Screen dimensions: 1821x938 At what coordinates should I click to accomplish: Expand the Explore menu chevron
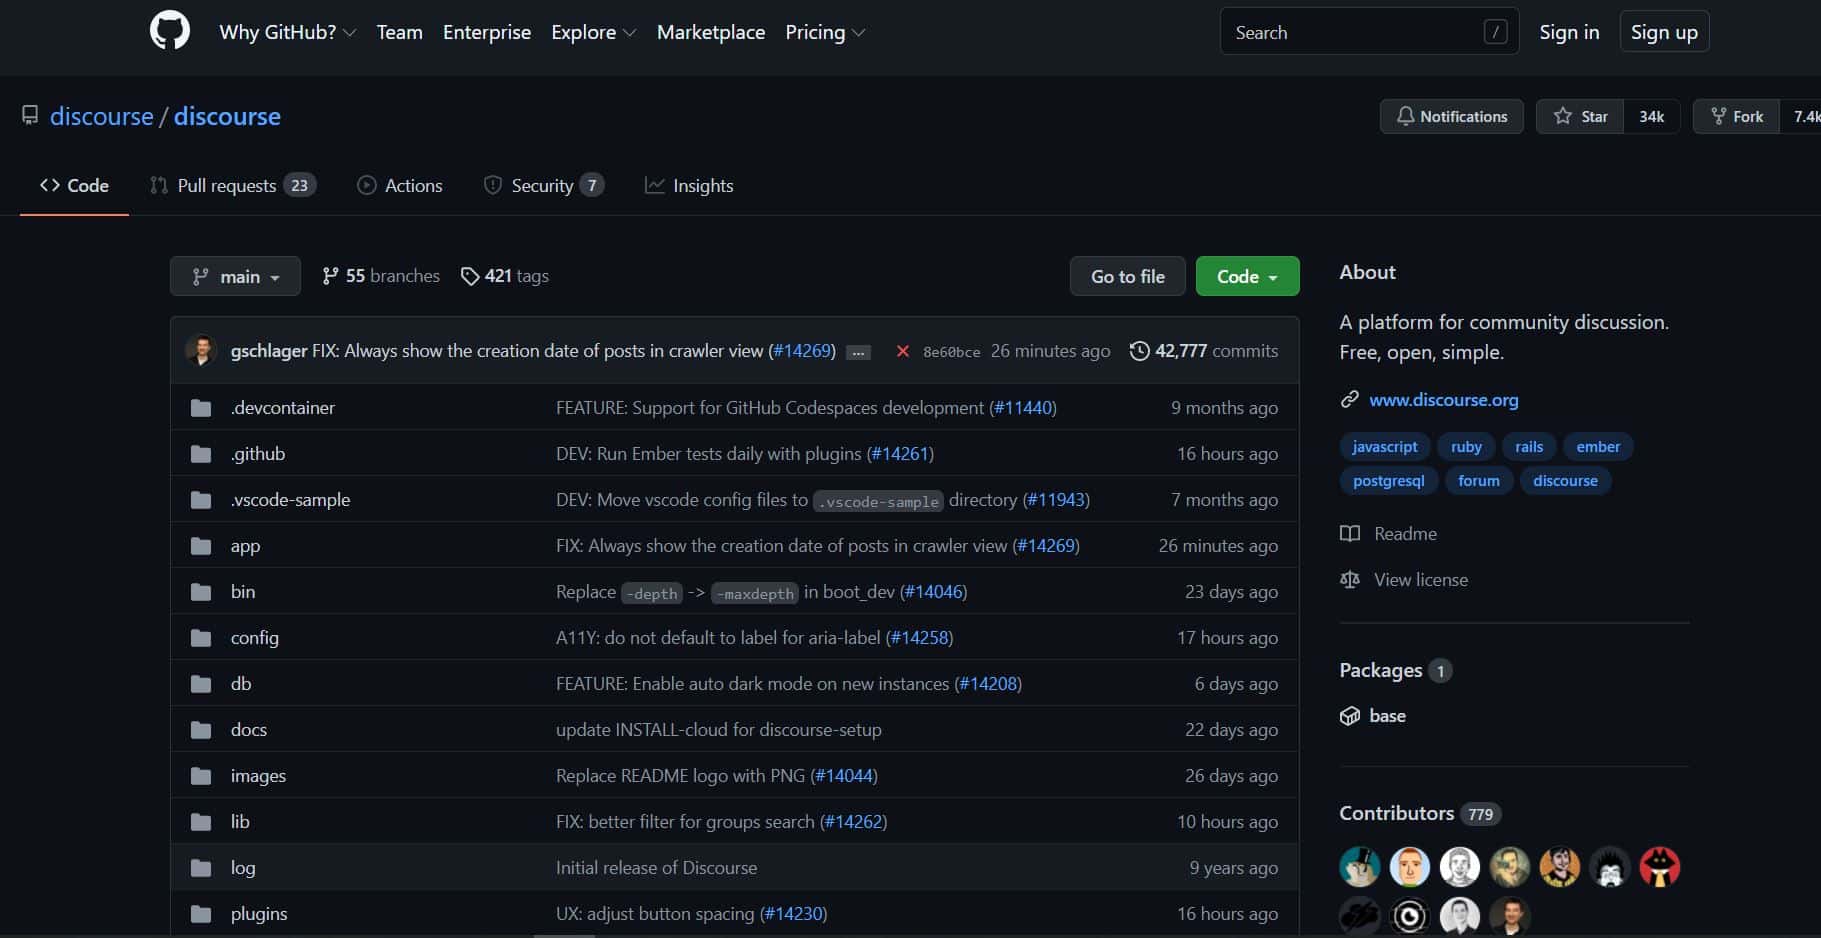(x=631, y=32)
